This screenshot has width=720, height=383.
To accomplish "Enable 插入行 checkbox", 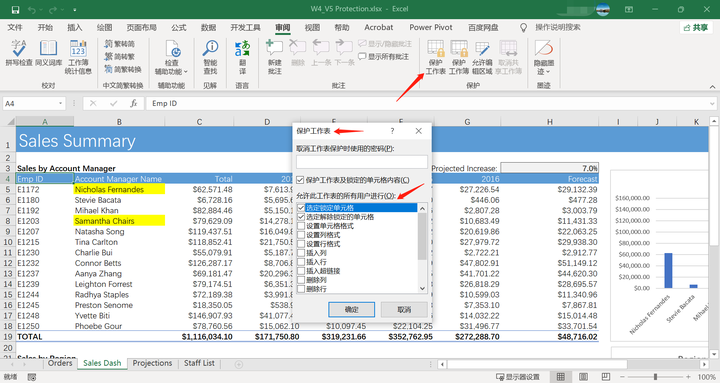I will click(301, 262).
